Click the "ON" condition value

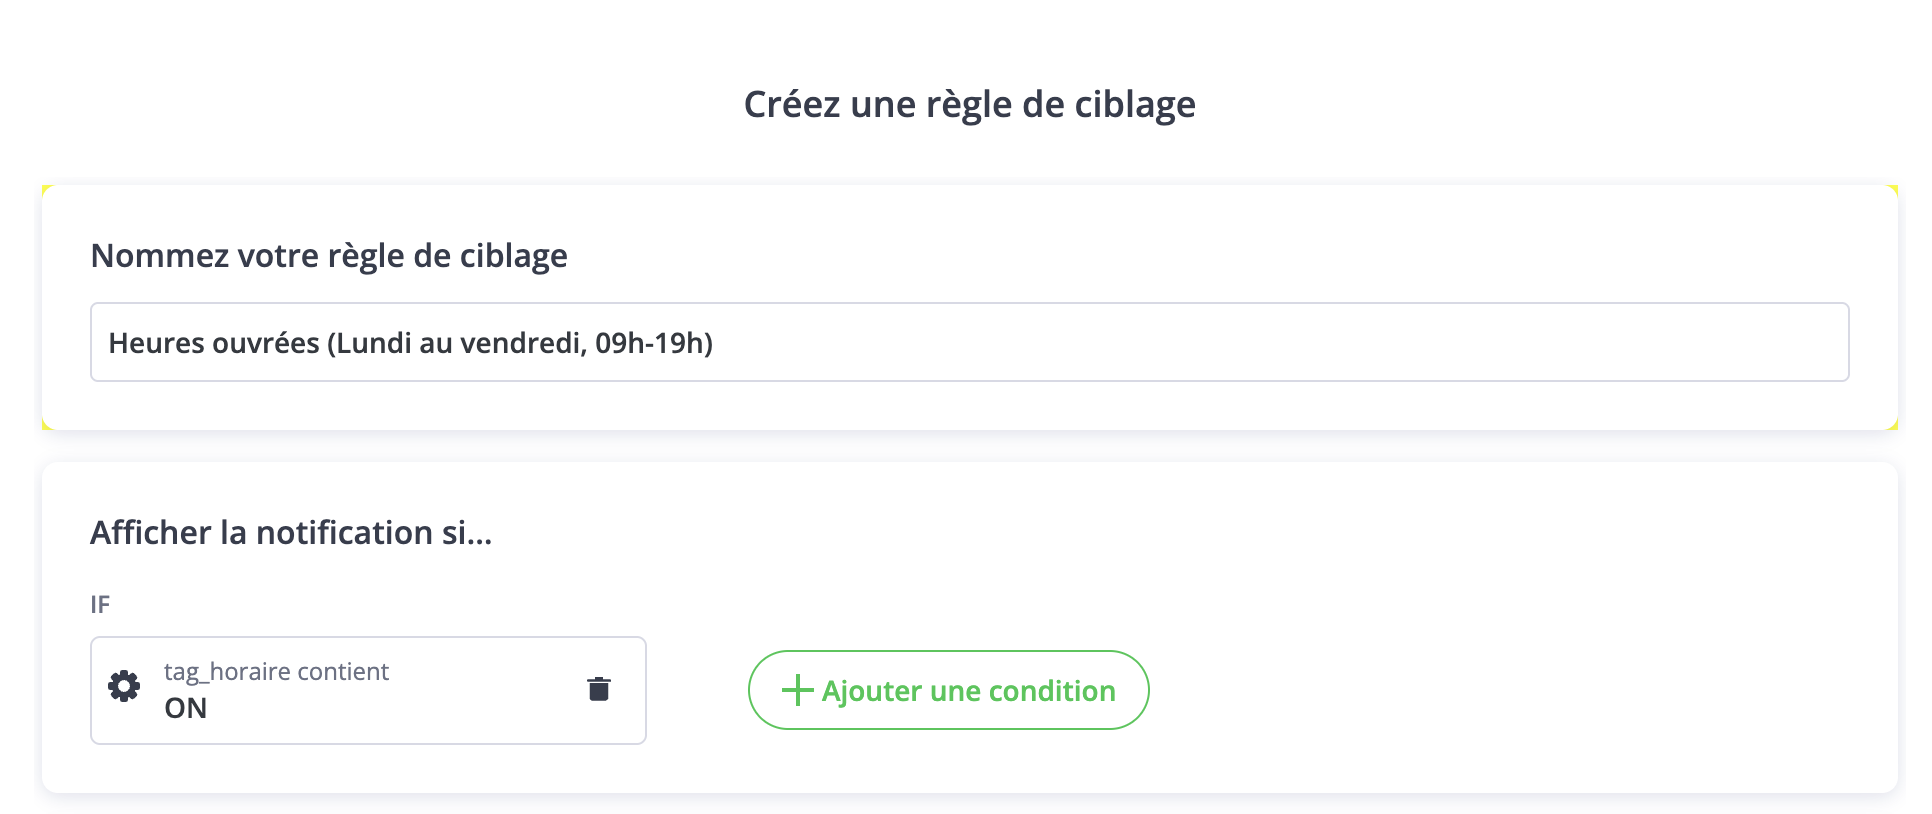pos(186,708)
